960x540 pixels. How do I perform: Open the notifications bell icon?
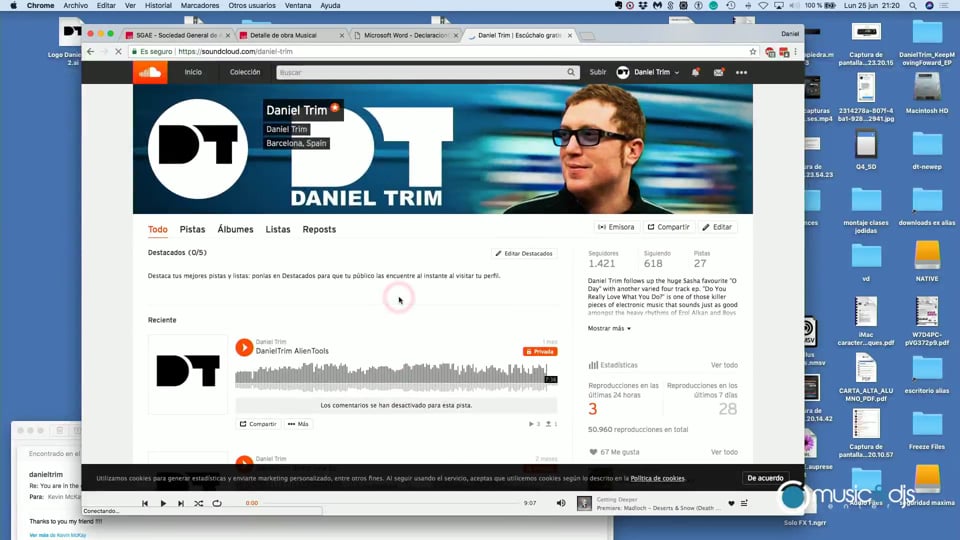[696, 72]
